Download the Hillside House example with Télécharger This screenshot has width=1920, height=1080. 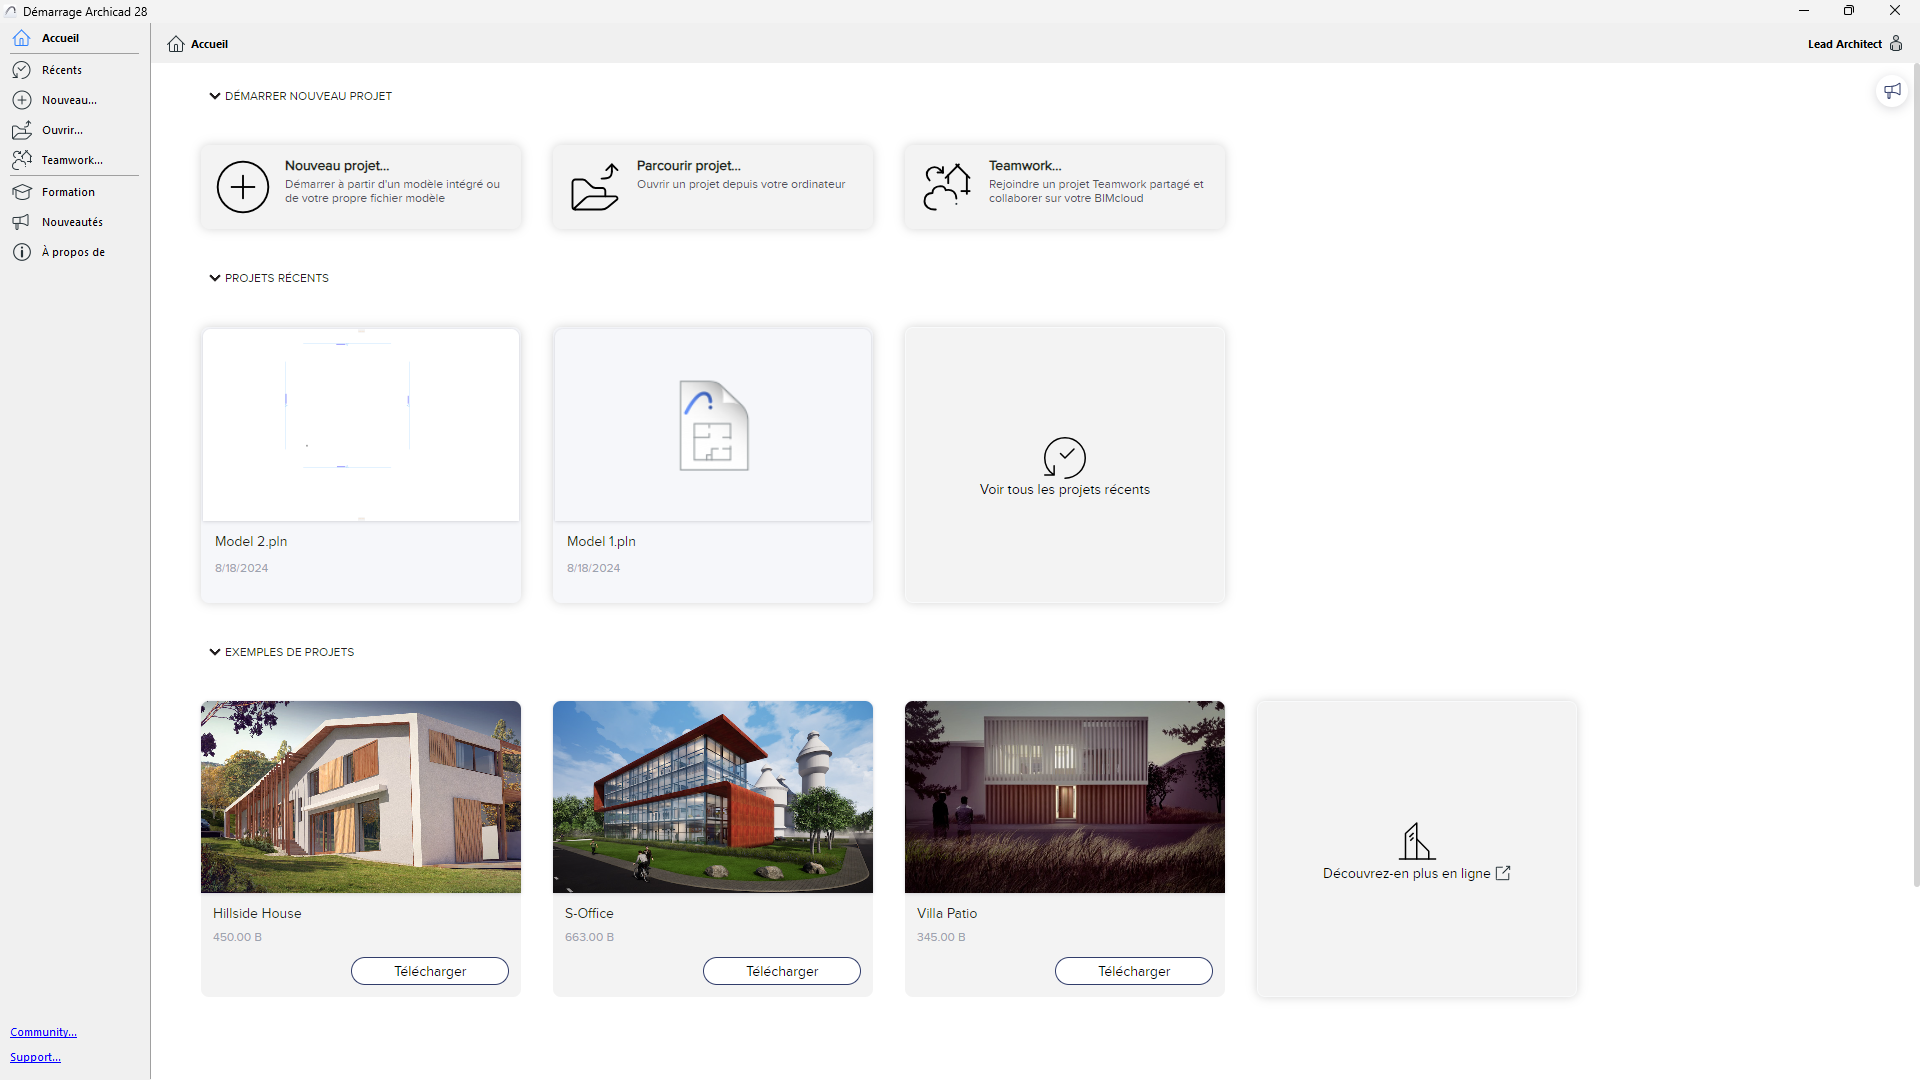point(430,971)
